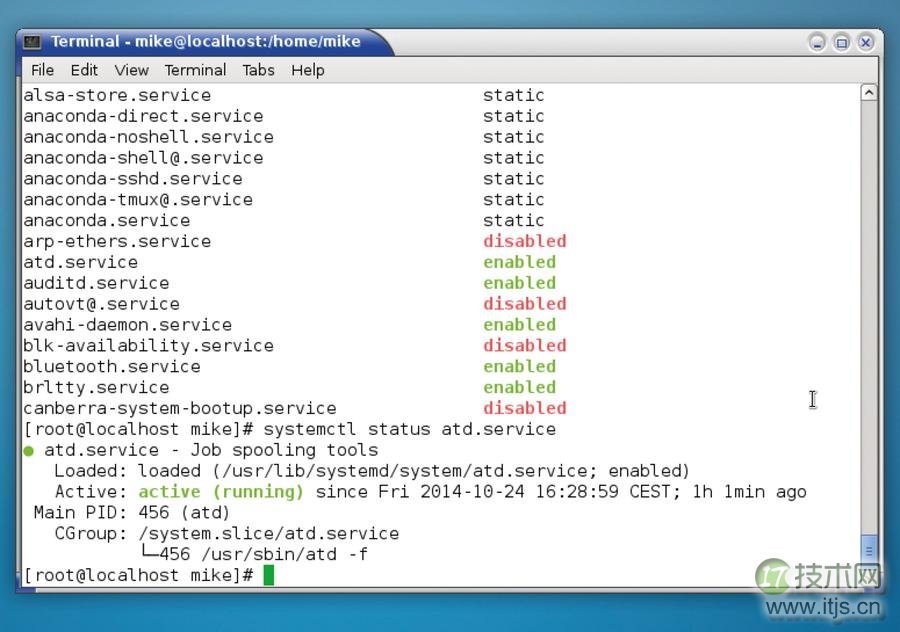The image size is (900, 632).
Task: Click the 2014-10-24 16:28:59 timestamp
Action: pos(519,492)
